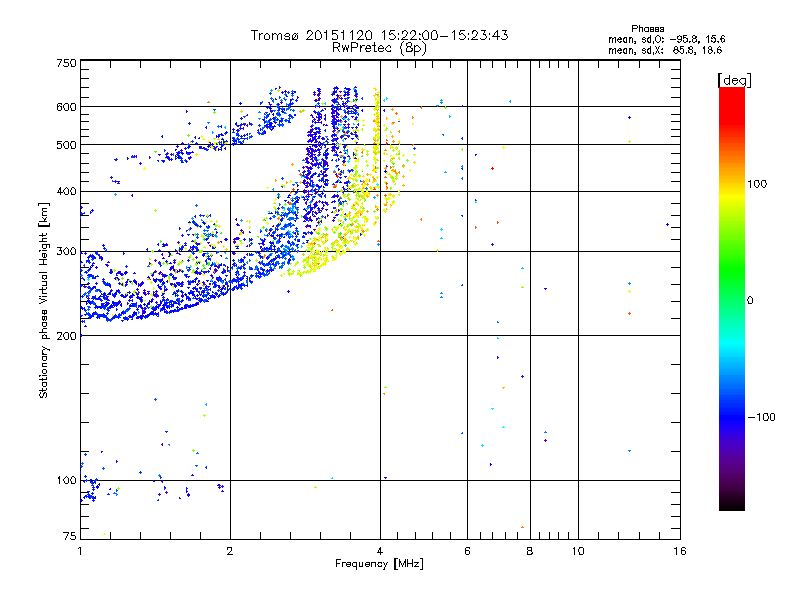
Task: Click the x-axis label '2'
Action: tap(230, 551)
